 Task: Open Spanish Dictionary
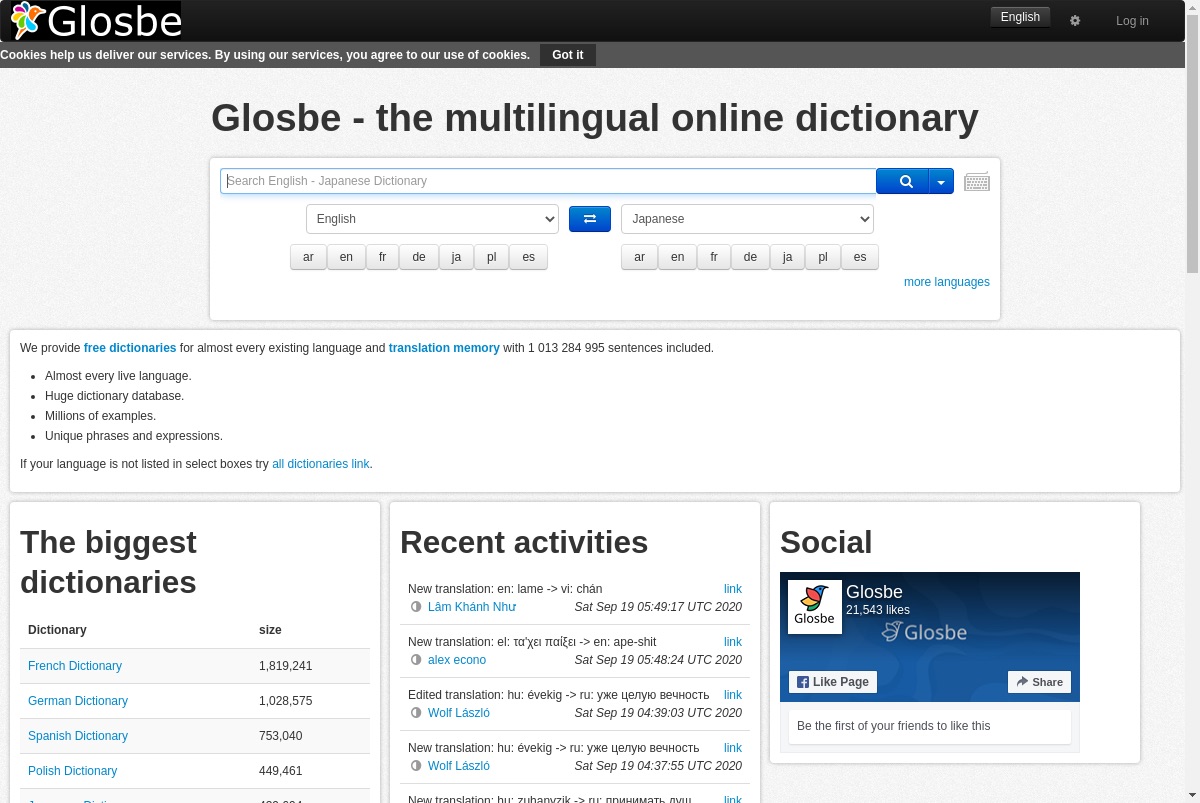[x=78, y=736]
